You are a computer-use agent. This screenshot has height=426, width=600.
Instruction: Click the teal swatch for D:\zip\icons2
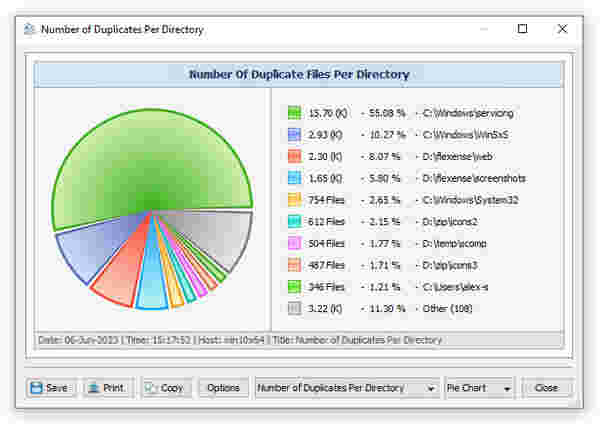(x=294, y=221)
